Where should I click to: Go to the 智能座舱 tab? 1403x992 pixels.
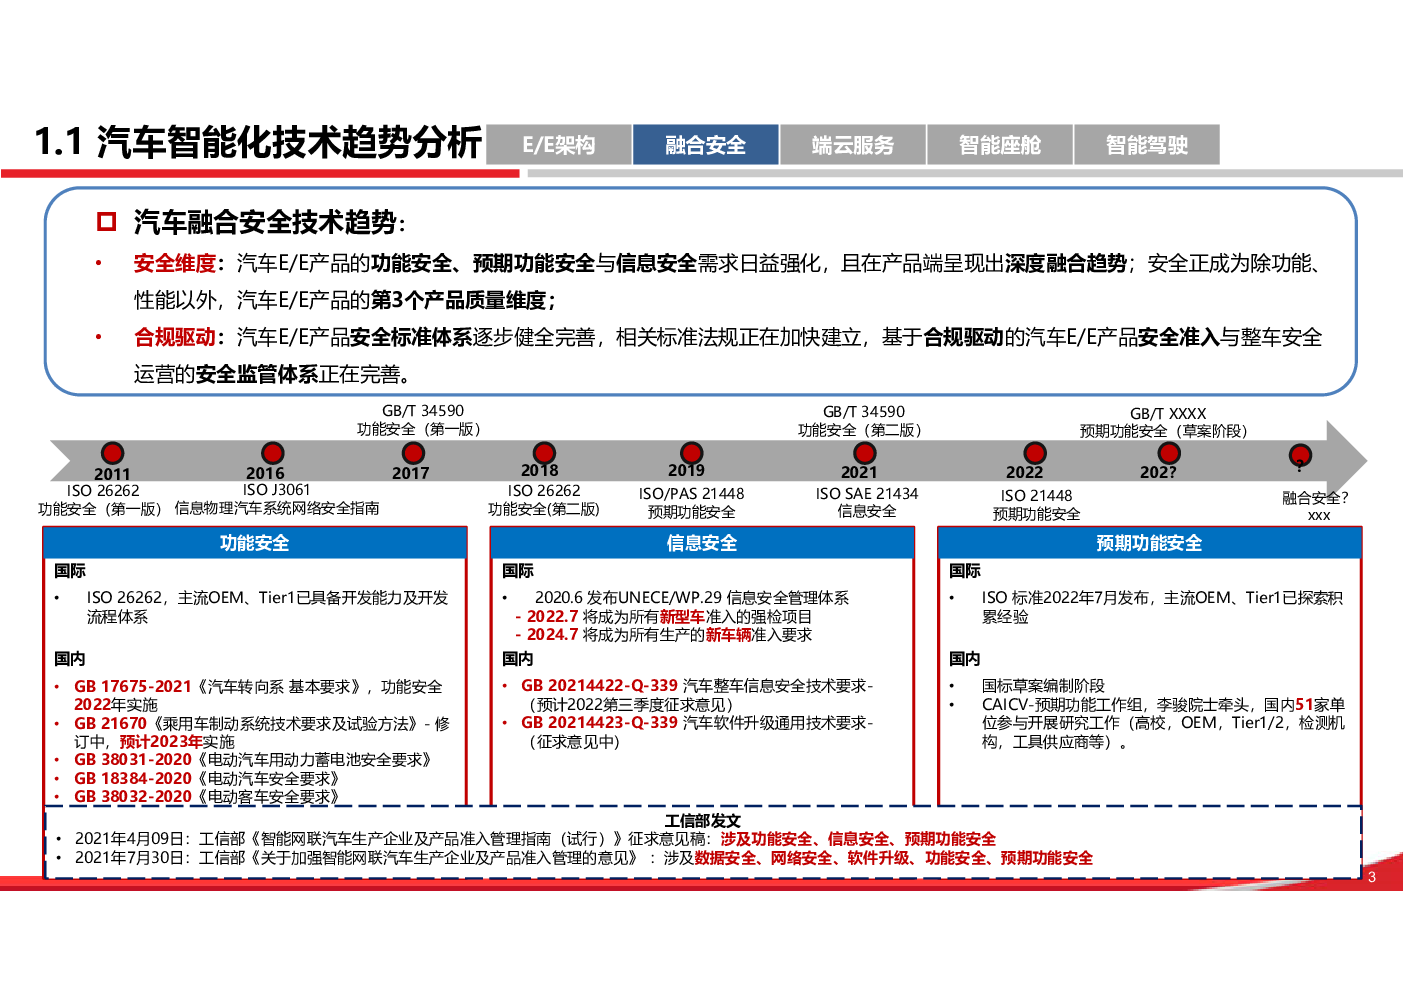click(x=1000, y=145)
